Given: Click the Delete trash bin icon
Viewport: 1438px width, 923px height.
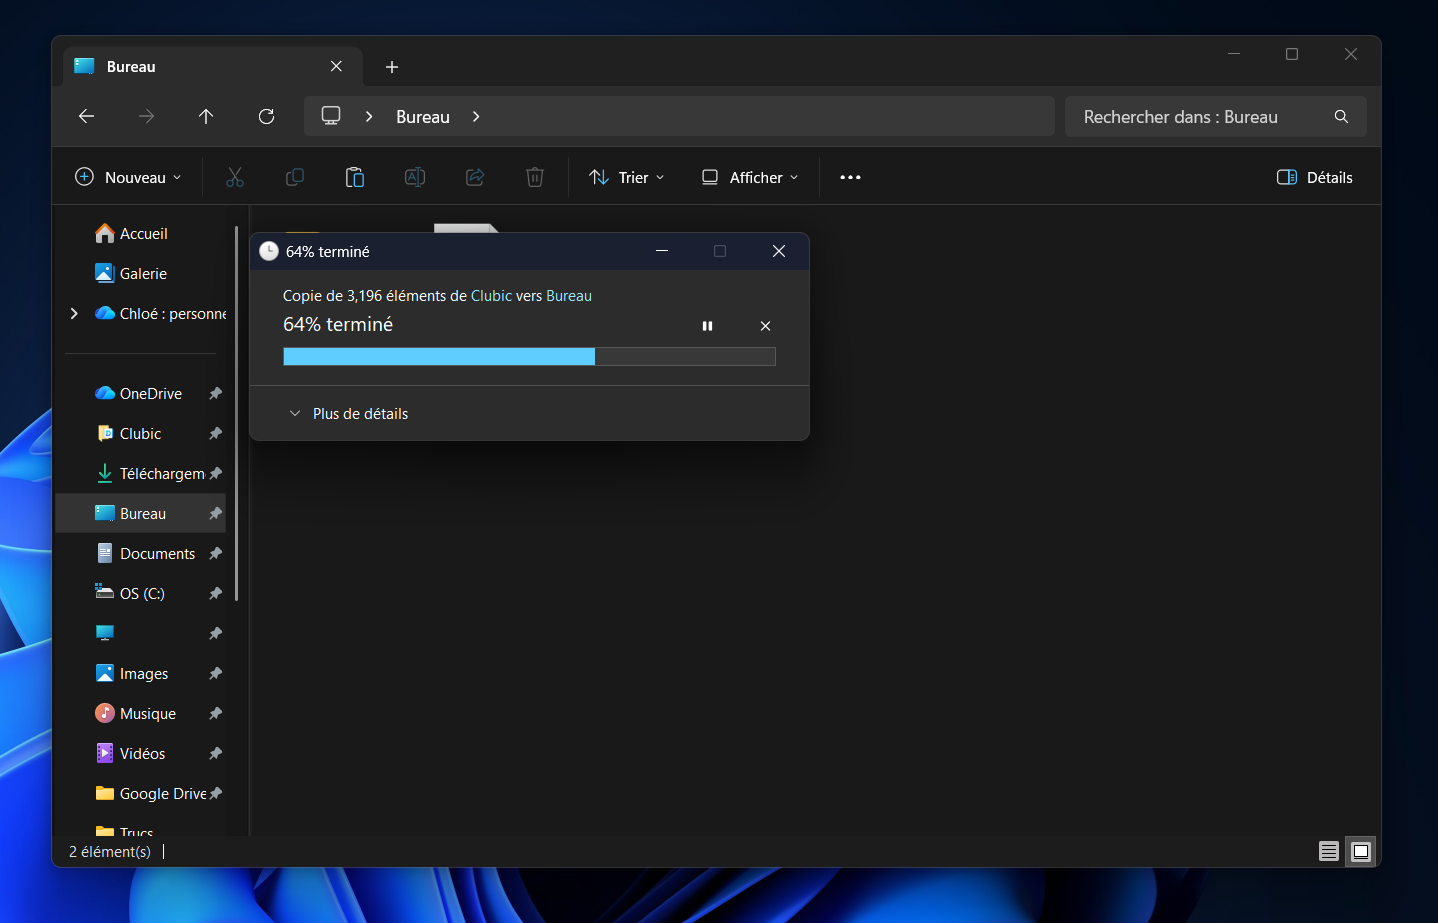Looking at the screenshot, I should (535, 177).
